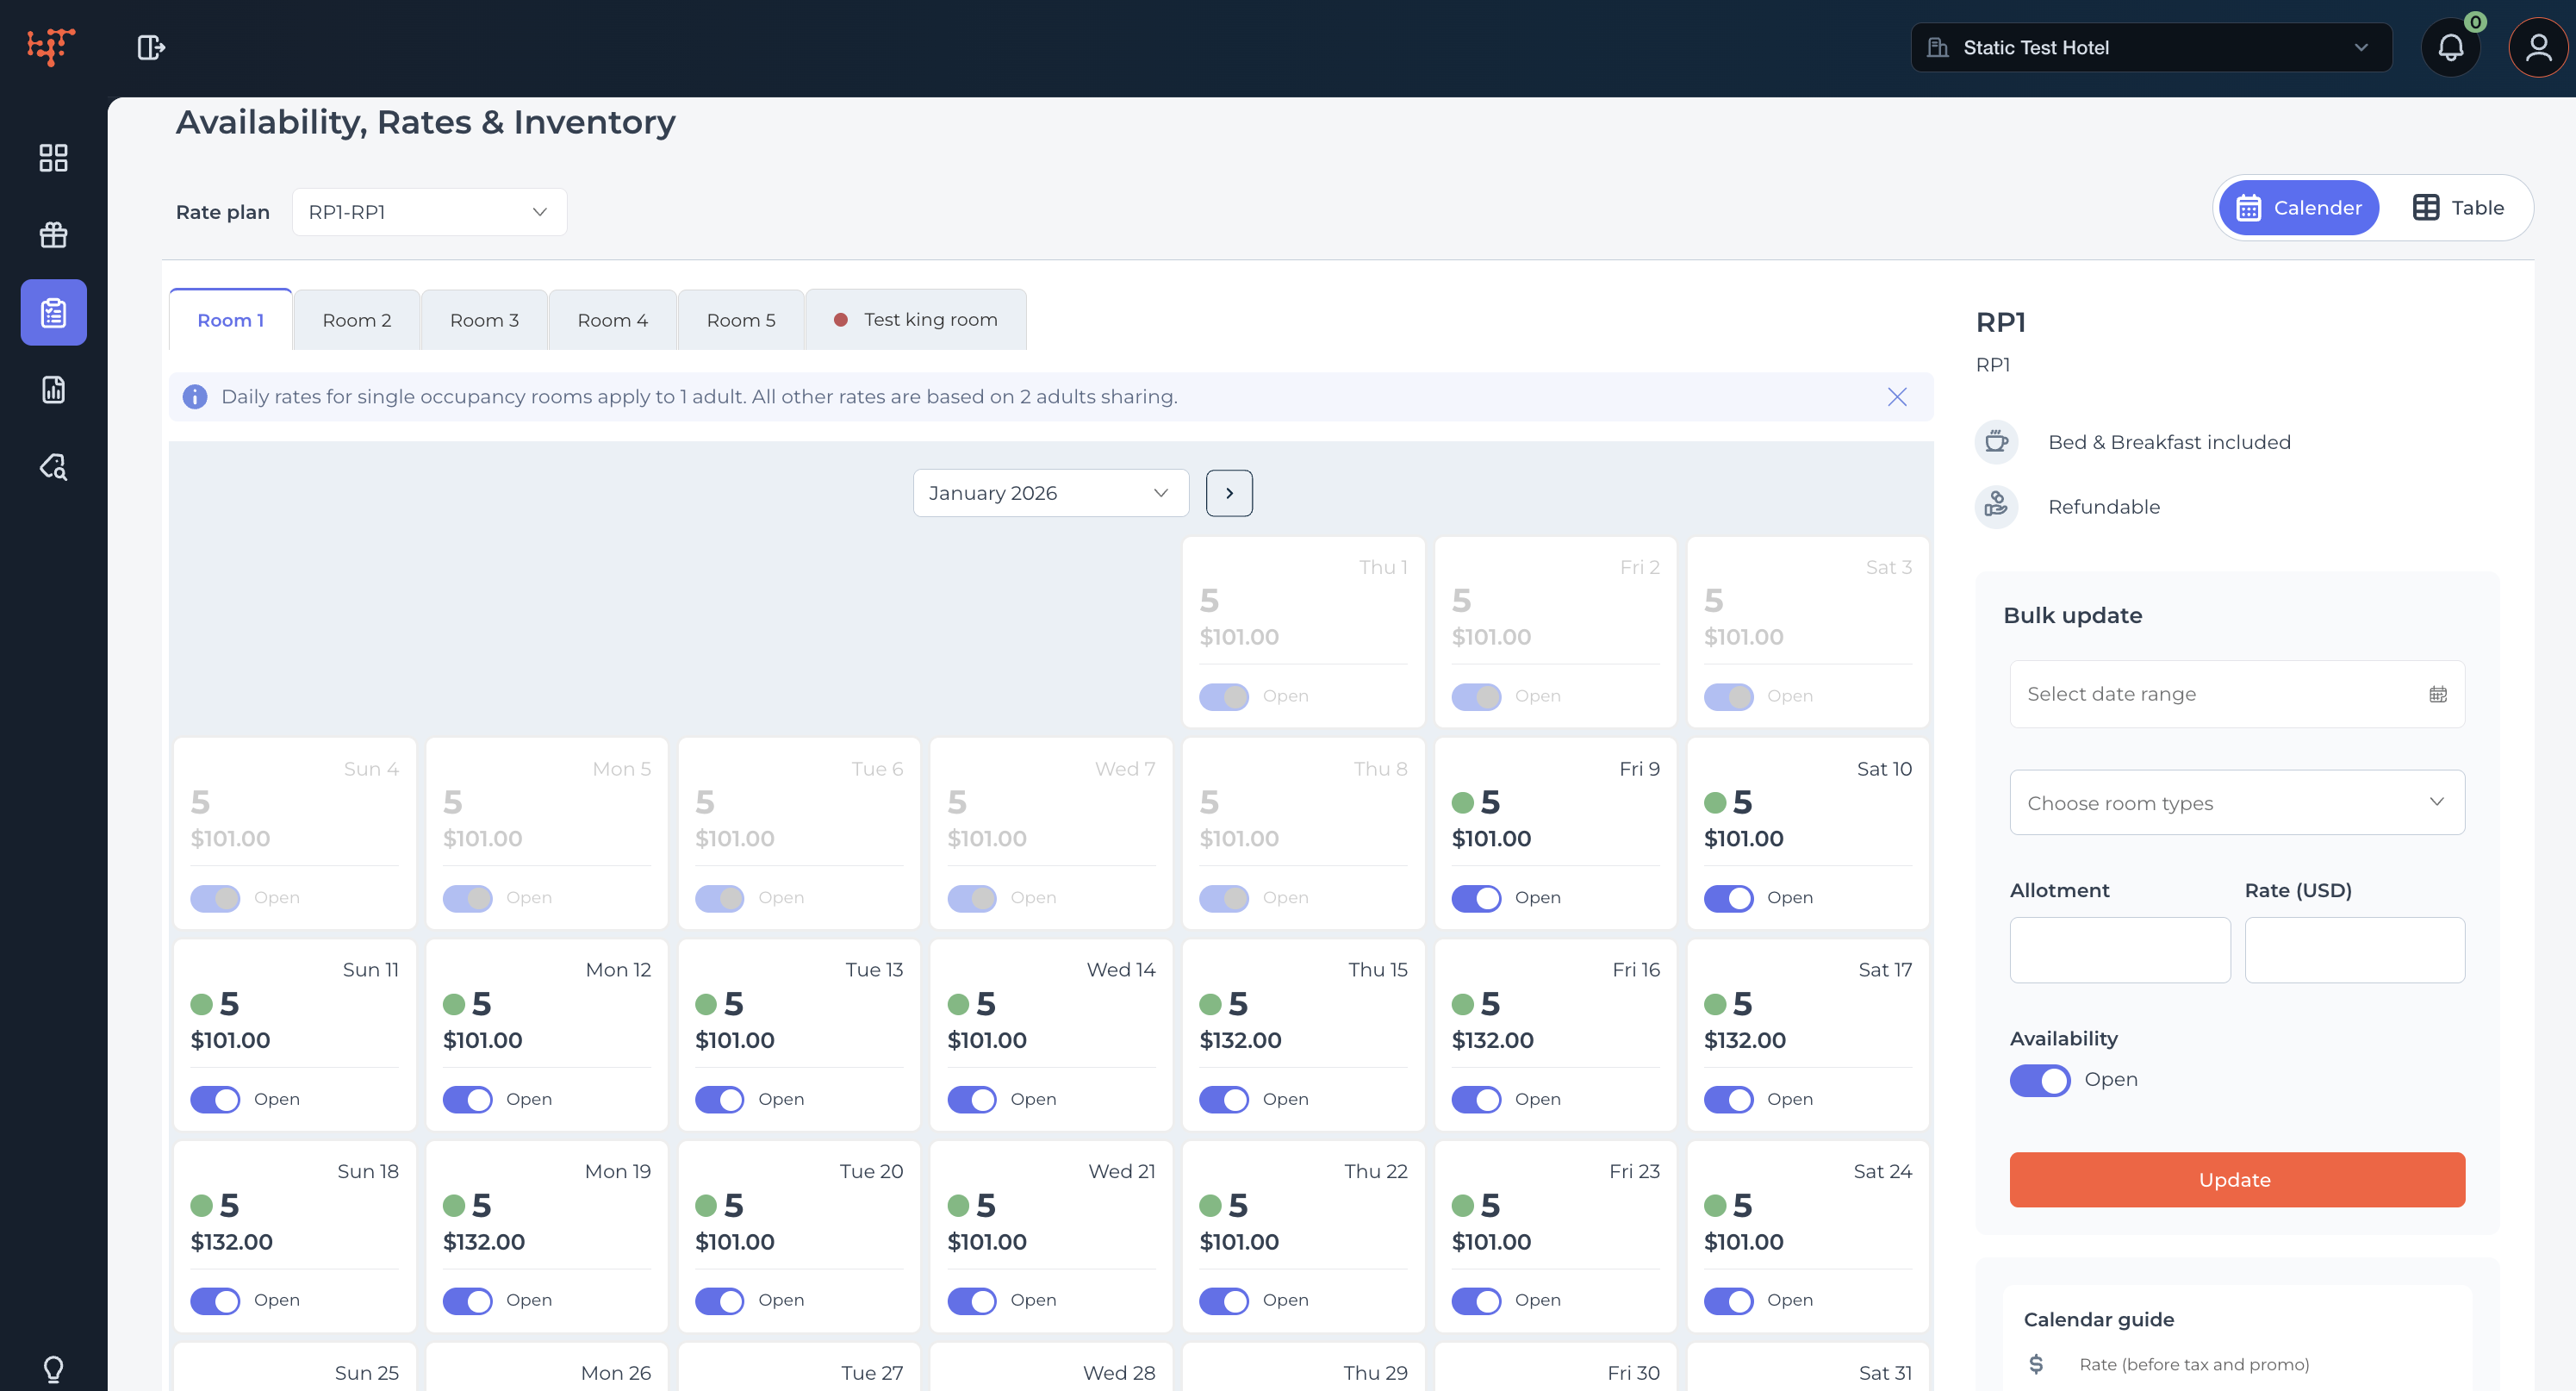Image resolution: width=2576 pixels, height=1391 pixels.
Task: Open the notifications bell
Action: [x=2450, y=48]
